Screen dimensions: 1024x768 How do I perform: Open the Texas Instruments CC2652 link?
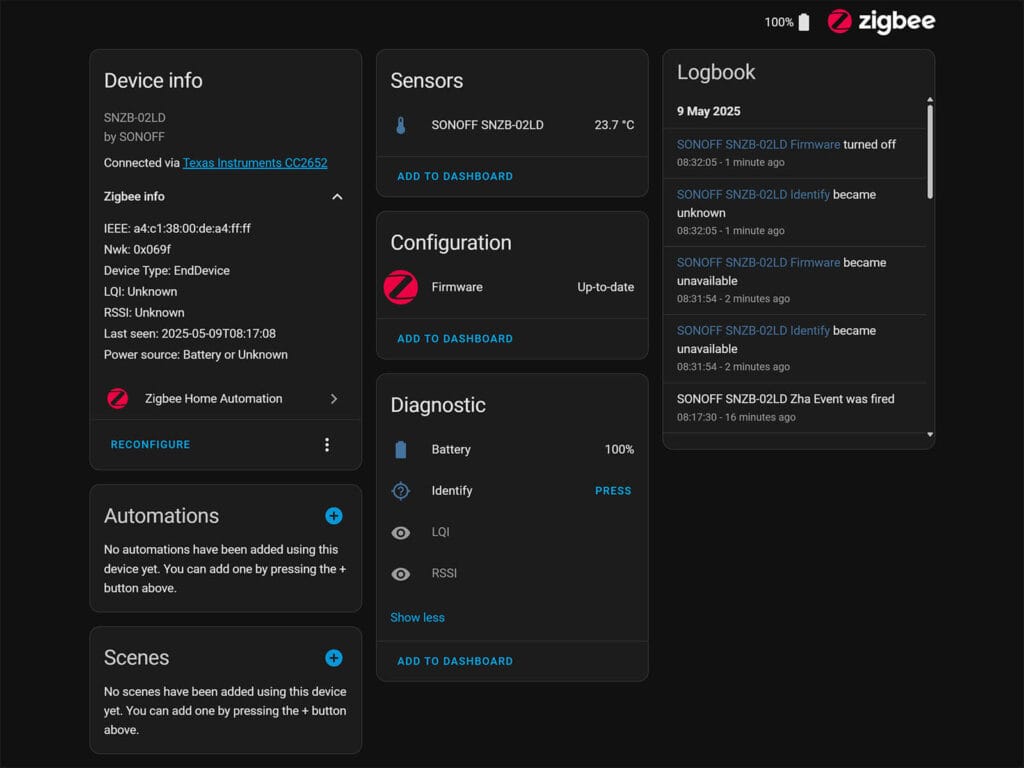coord(255,163)
